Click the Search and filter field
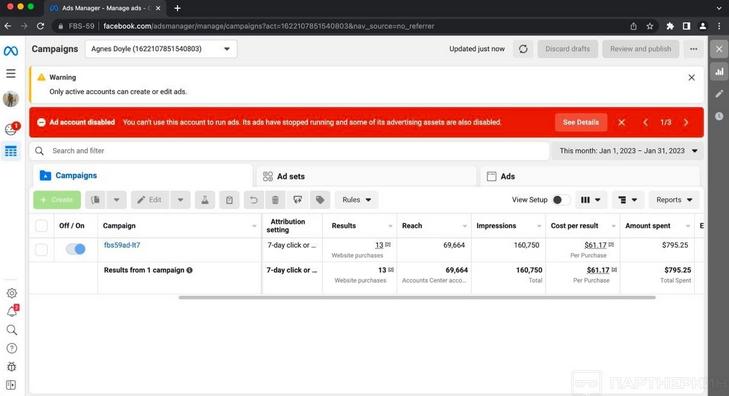The width and height of the screenshot is (729, 396). tap(290, 151)
